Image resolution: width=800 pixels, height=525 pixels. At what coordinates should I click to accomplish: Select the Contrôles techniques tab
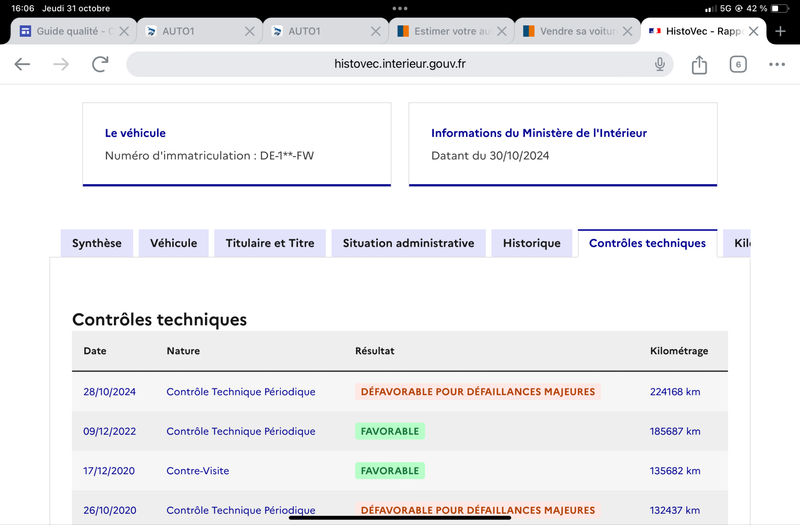[x=647, y=243]
